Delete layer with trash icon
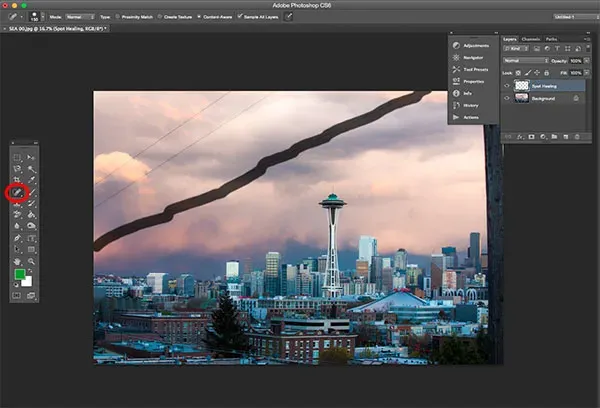Image resolution: width=600 pixels, height=408 pixels. 577,137
